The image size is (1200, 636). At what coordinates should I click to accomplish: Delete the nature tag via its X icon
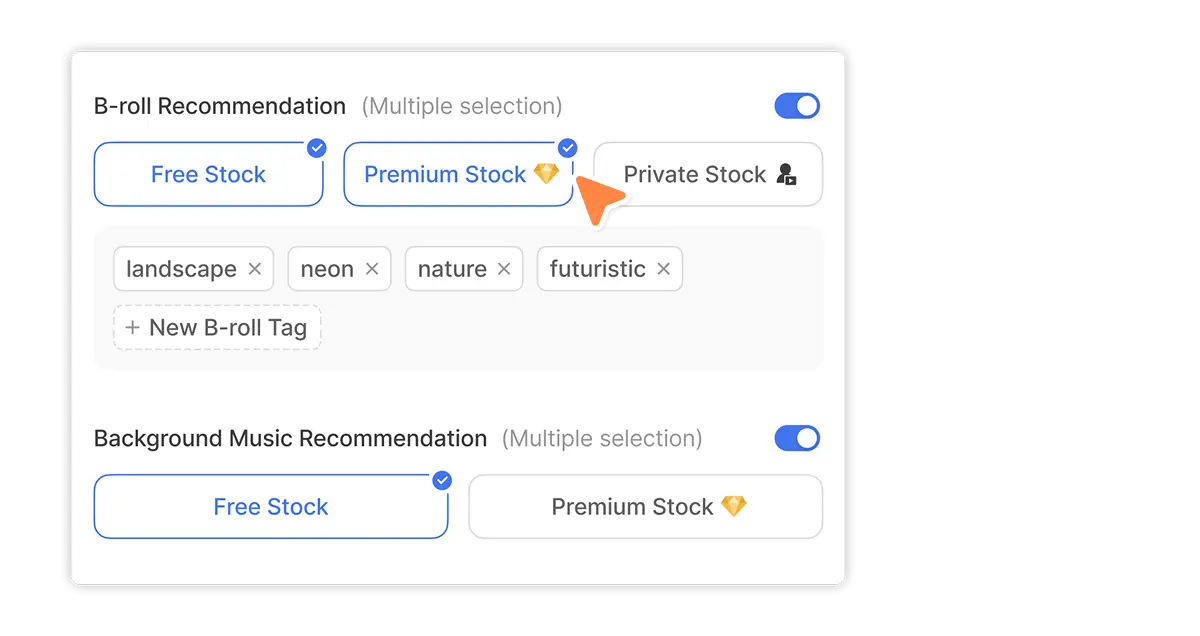coord(504,269)
